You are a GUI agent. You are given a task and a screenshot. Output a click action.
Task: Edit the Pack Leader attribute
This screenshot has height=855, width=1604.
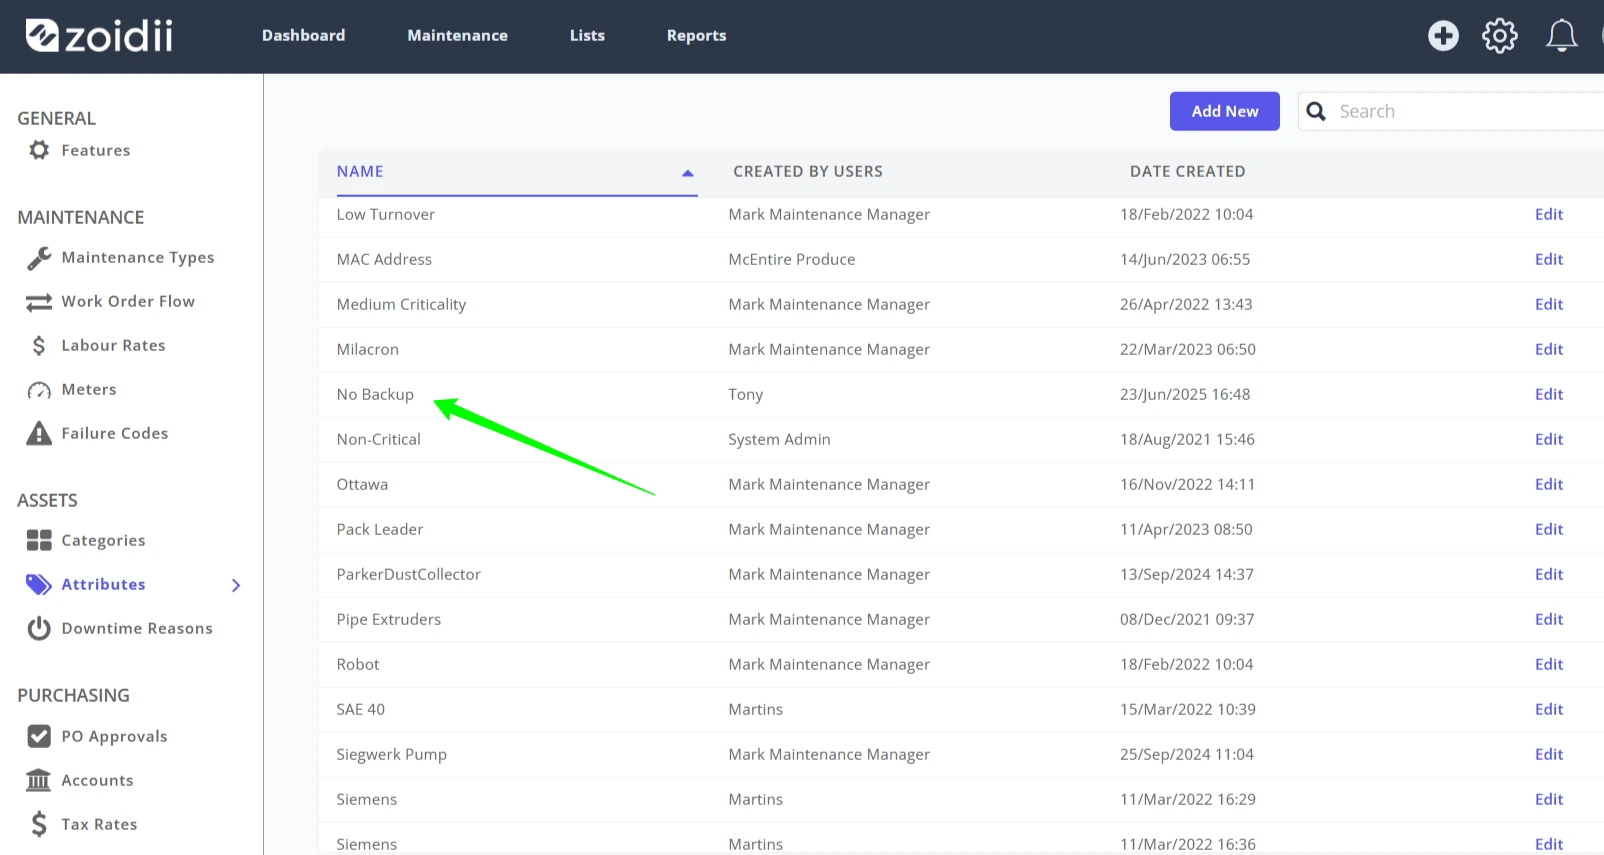coord(1548,530)
